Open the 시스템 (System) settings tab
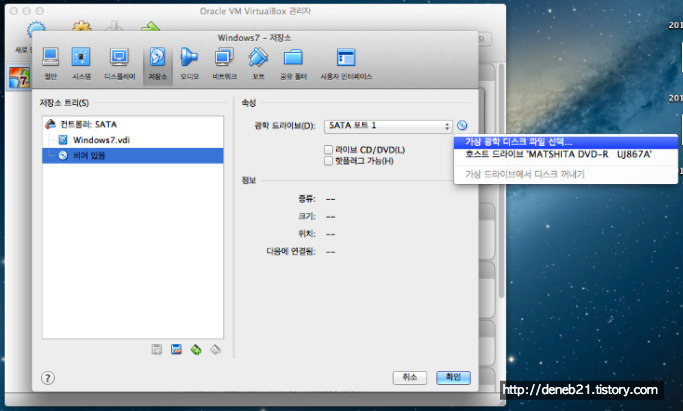 [x=81, y=64]
